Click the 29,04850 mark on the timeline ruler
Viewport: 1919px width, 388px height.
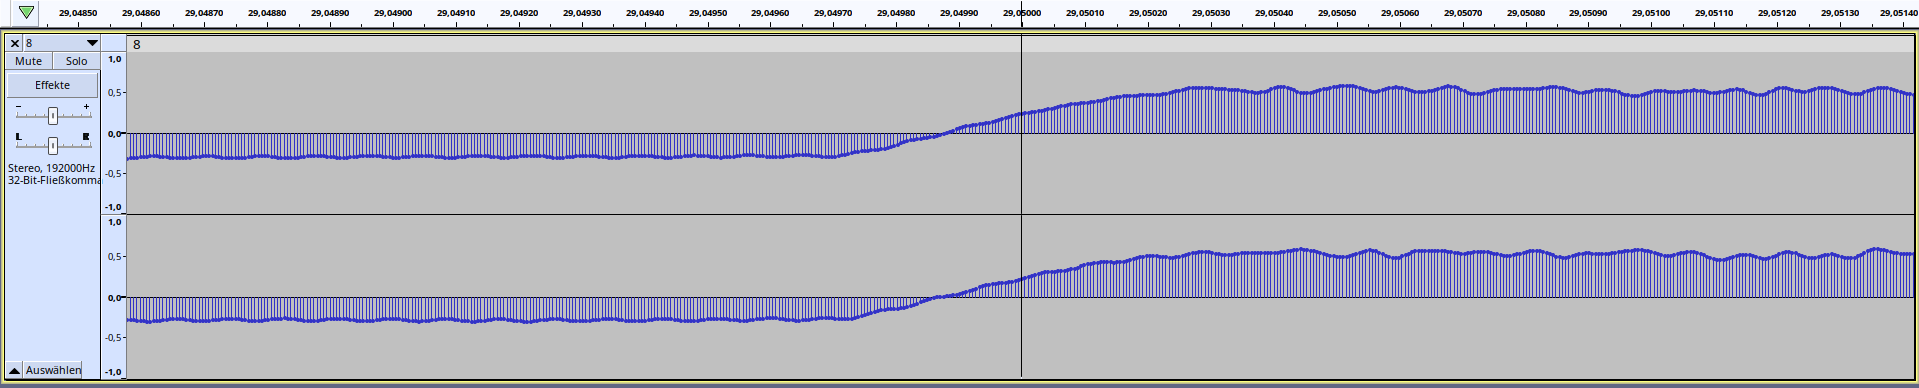(78, 13)
